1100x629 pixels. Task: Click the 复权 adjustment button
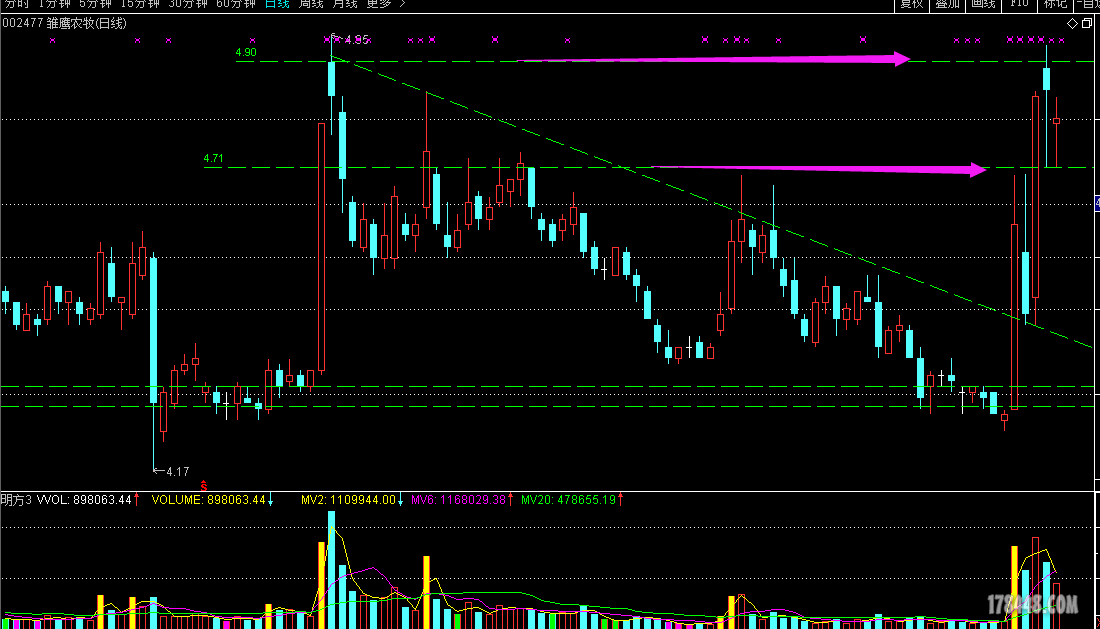(911, 4)
